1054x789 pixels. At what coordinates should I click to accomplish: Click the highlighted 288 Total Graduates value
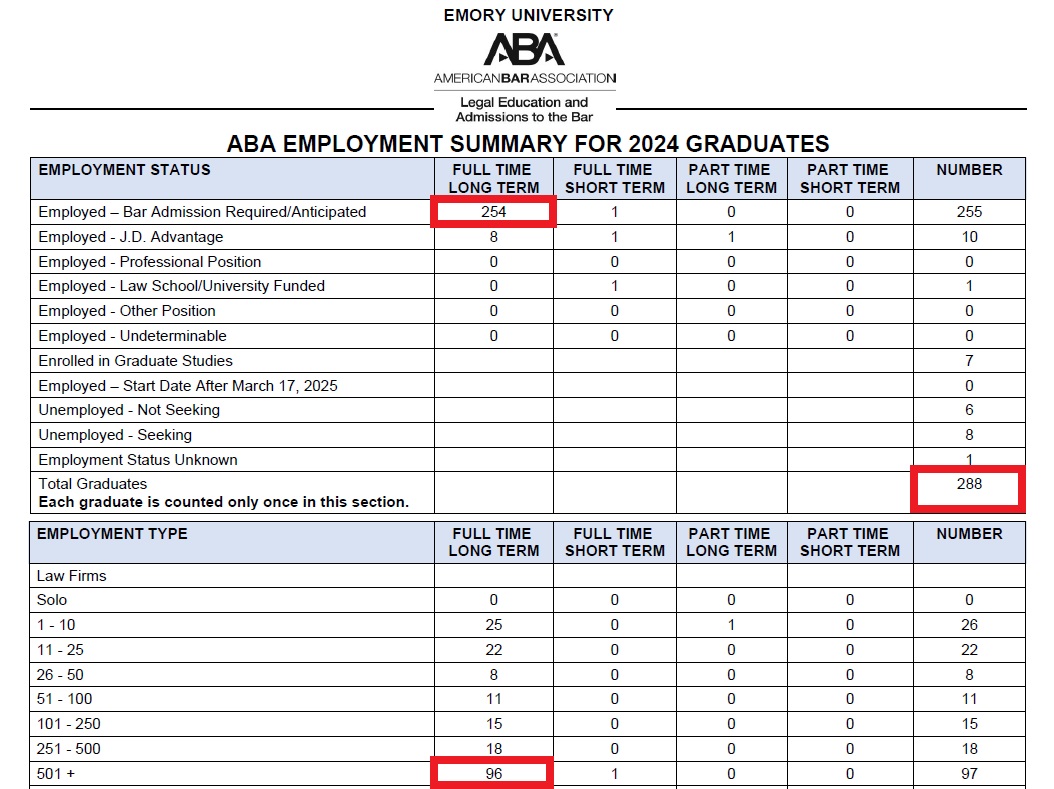pos(967,485)
